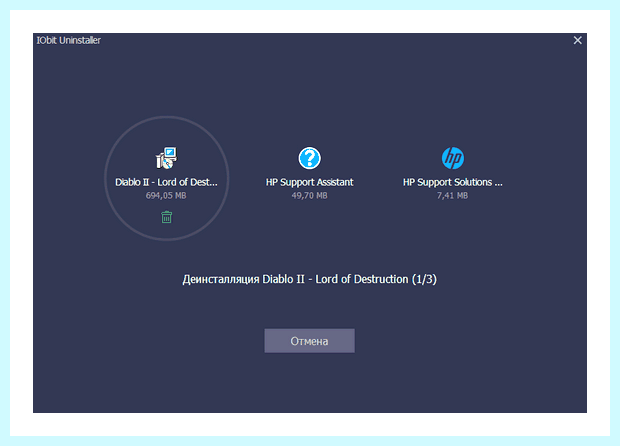
Task: Click the circular progress ring around Diablo II
Action: 166,117
